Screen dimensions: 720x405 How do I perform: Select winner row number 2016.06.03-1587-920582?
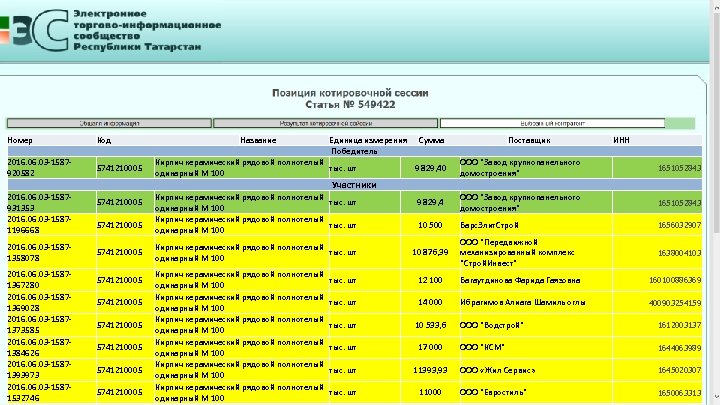click(x=39, y=168)
